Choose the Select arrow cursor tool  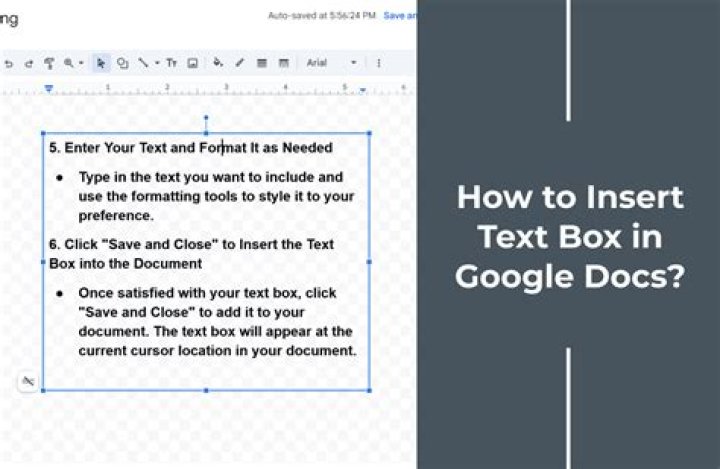[x=101, y=63]
